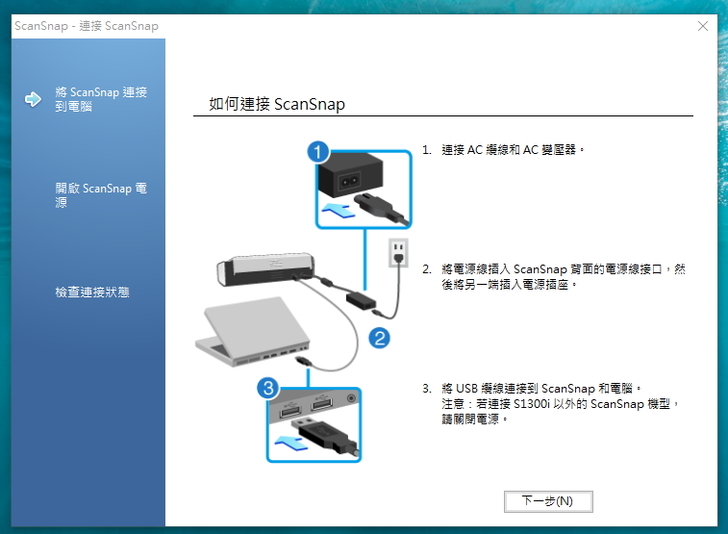728x534 pixels.
Task: Click the 下一步(N) button
Action: click(548, 501)
